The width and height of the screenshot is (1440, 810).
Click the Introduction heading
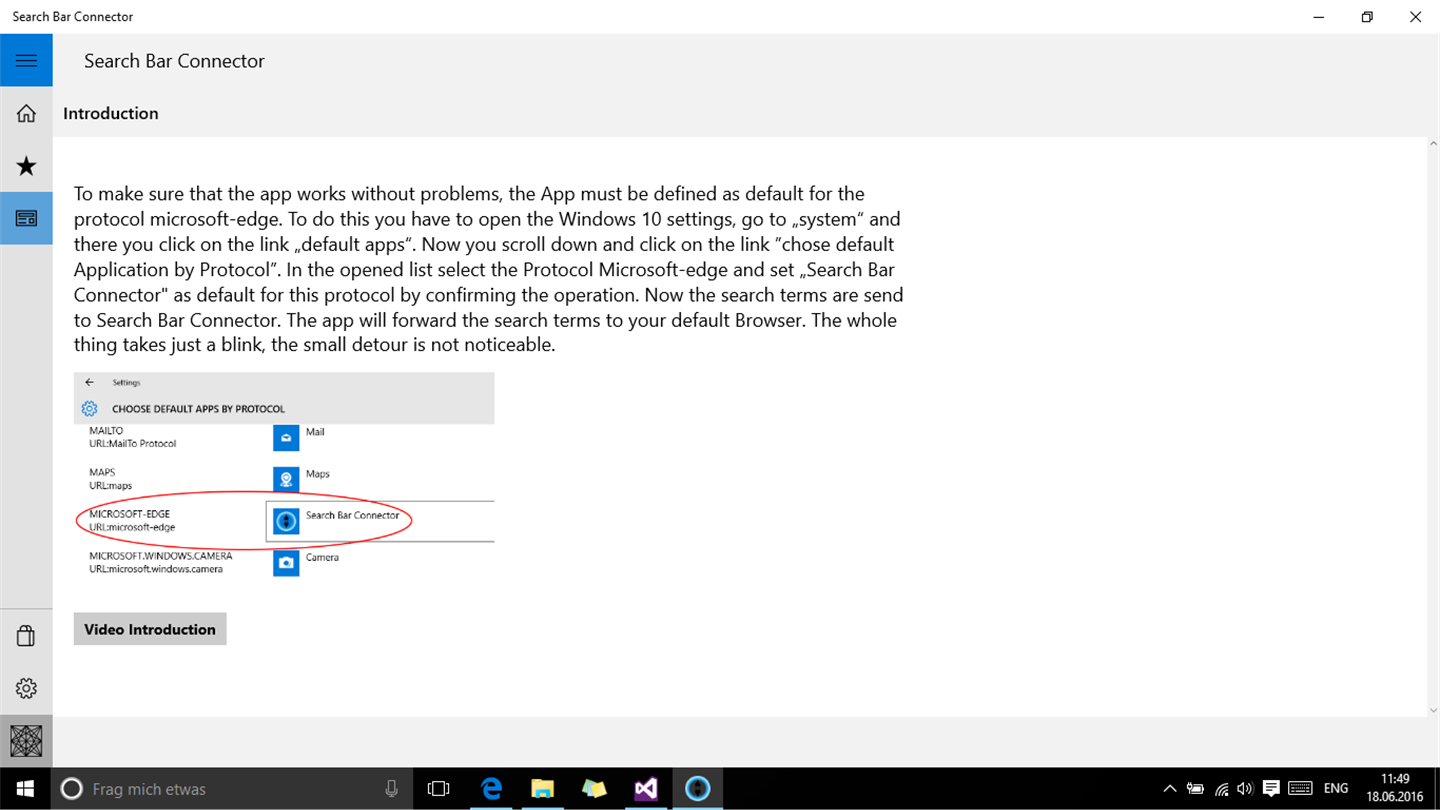click(111, 113)
